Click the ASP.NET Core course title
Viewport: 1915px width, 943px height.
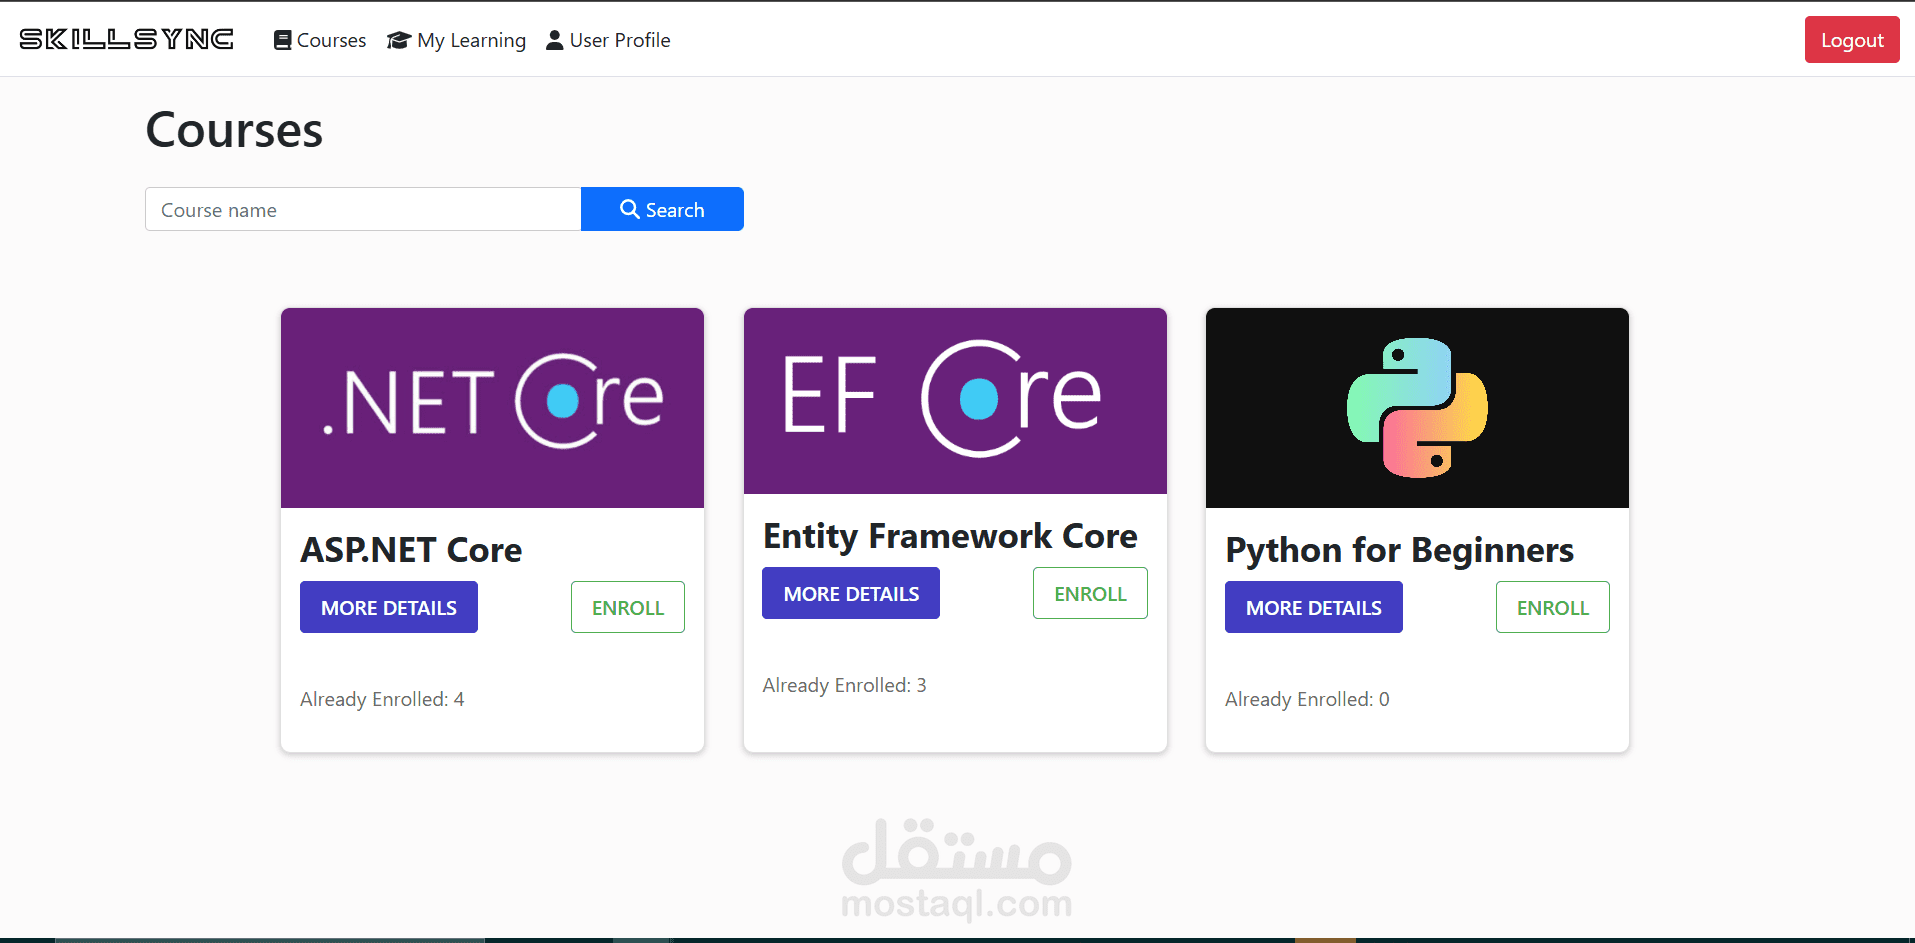click(x=411, y=550)
